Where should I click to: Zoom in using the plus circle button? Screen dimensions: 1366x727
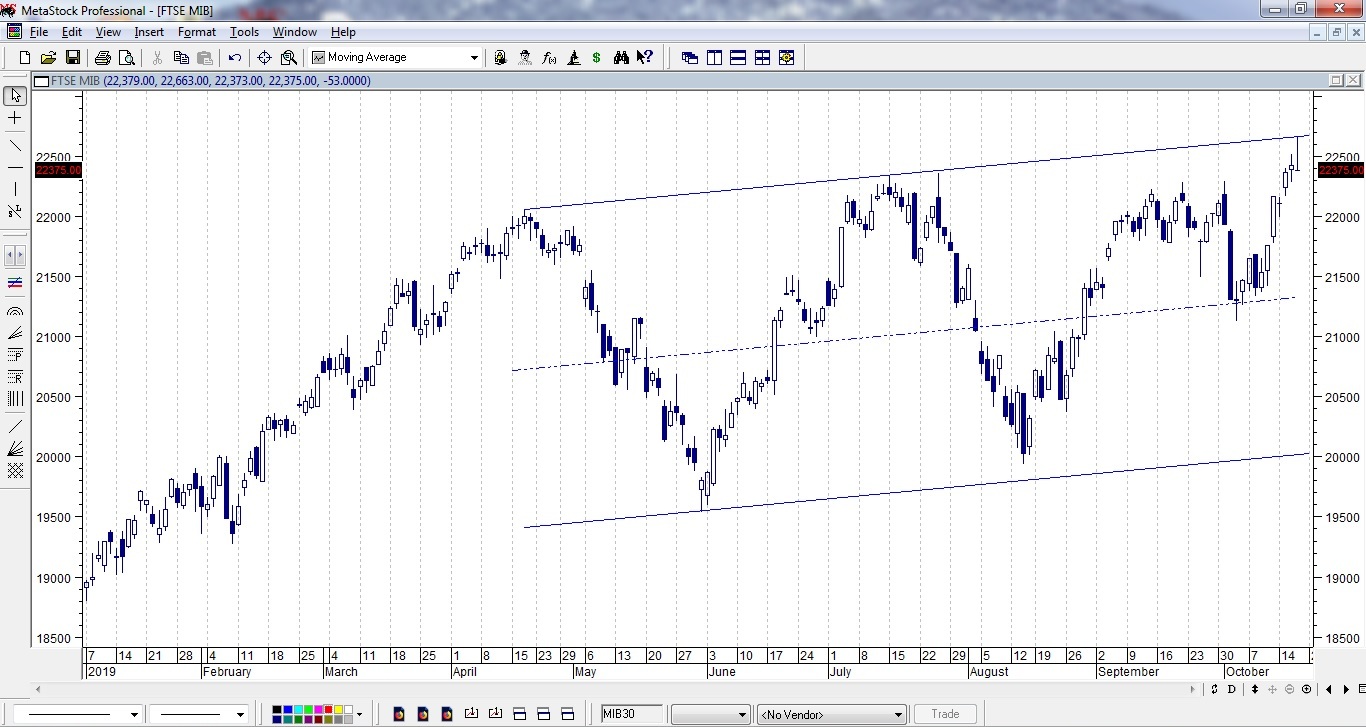[x=1306, y=689]
